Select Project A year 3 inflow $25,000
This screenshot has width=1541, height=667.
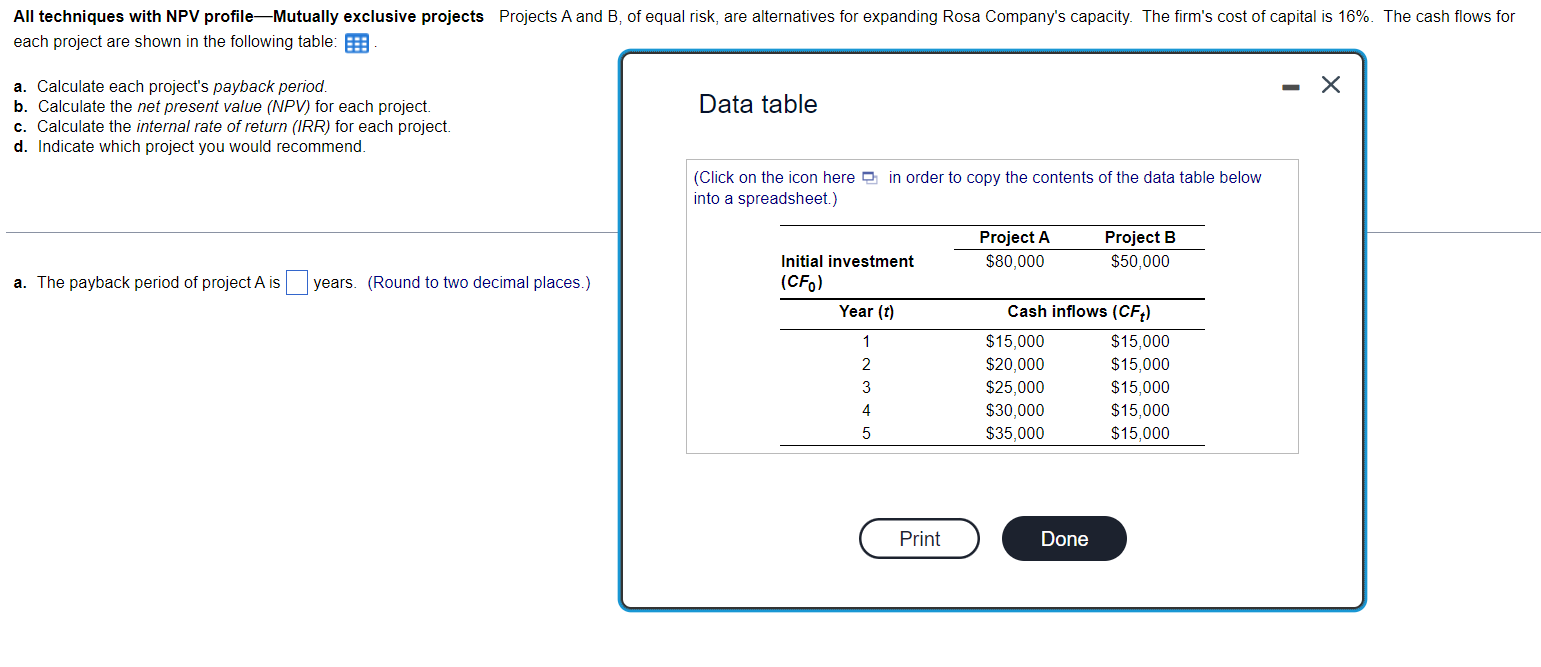click(x=1014, y=387)
